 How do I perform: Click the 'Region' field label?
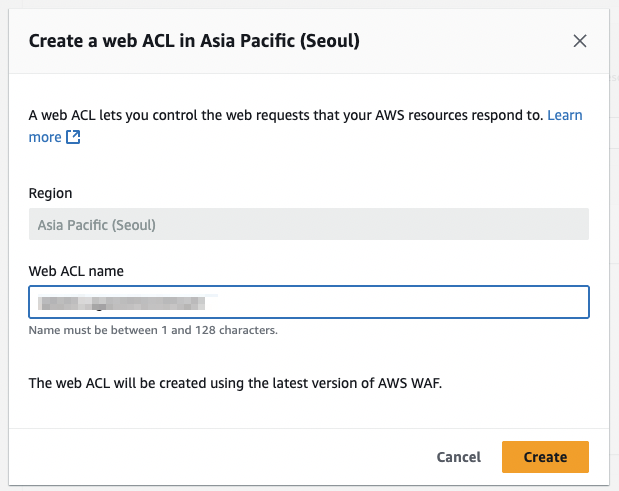[51, 193]
